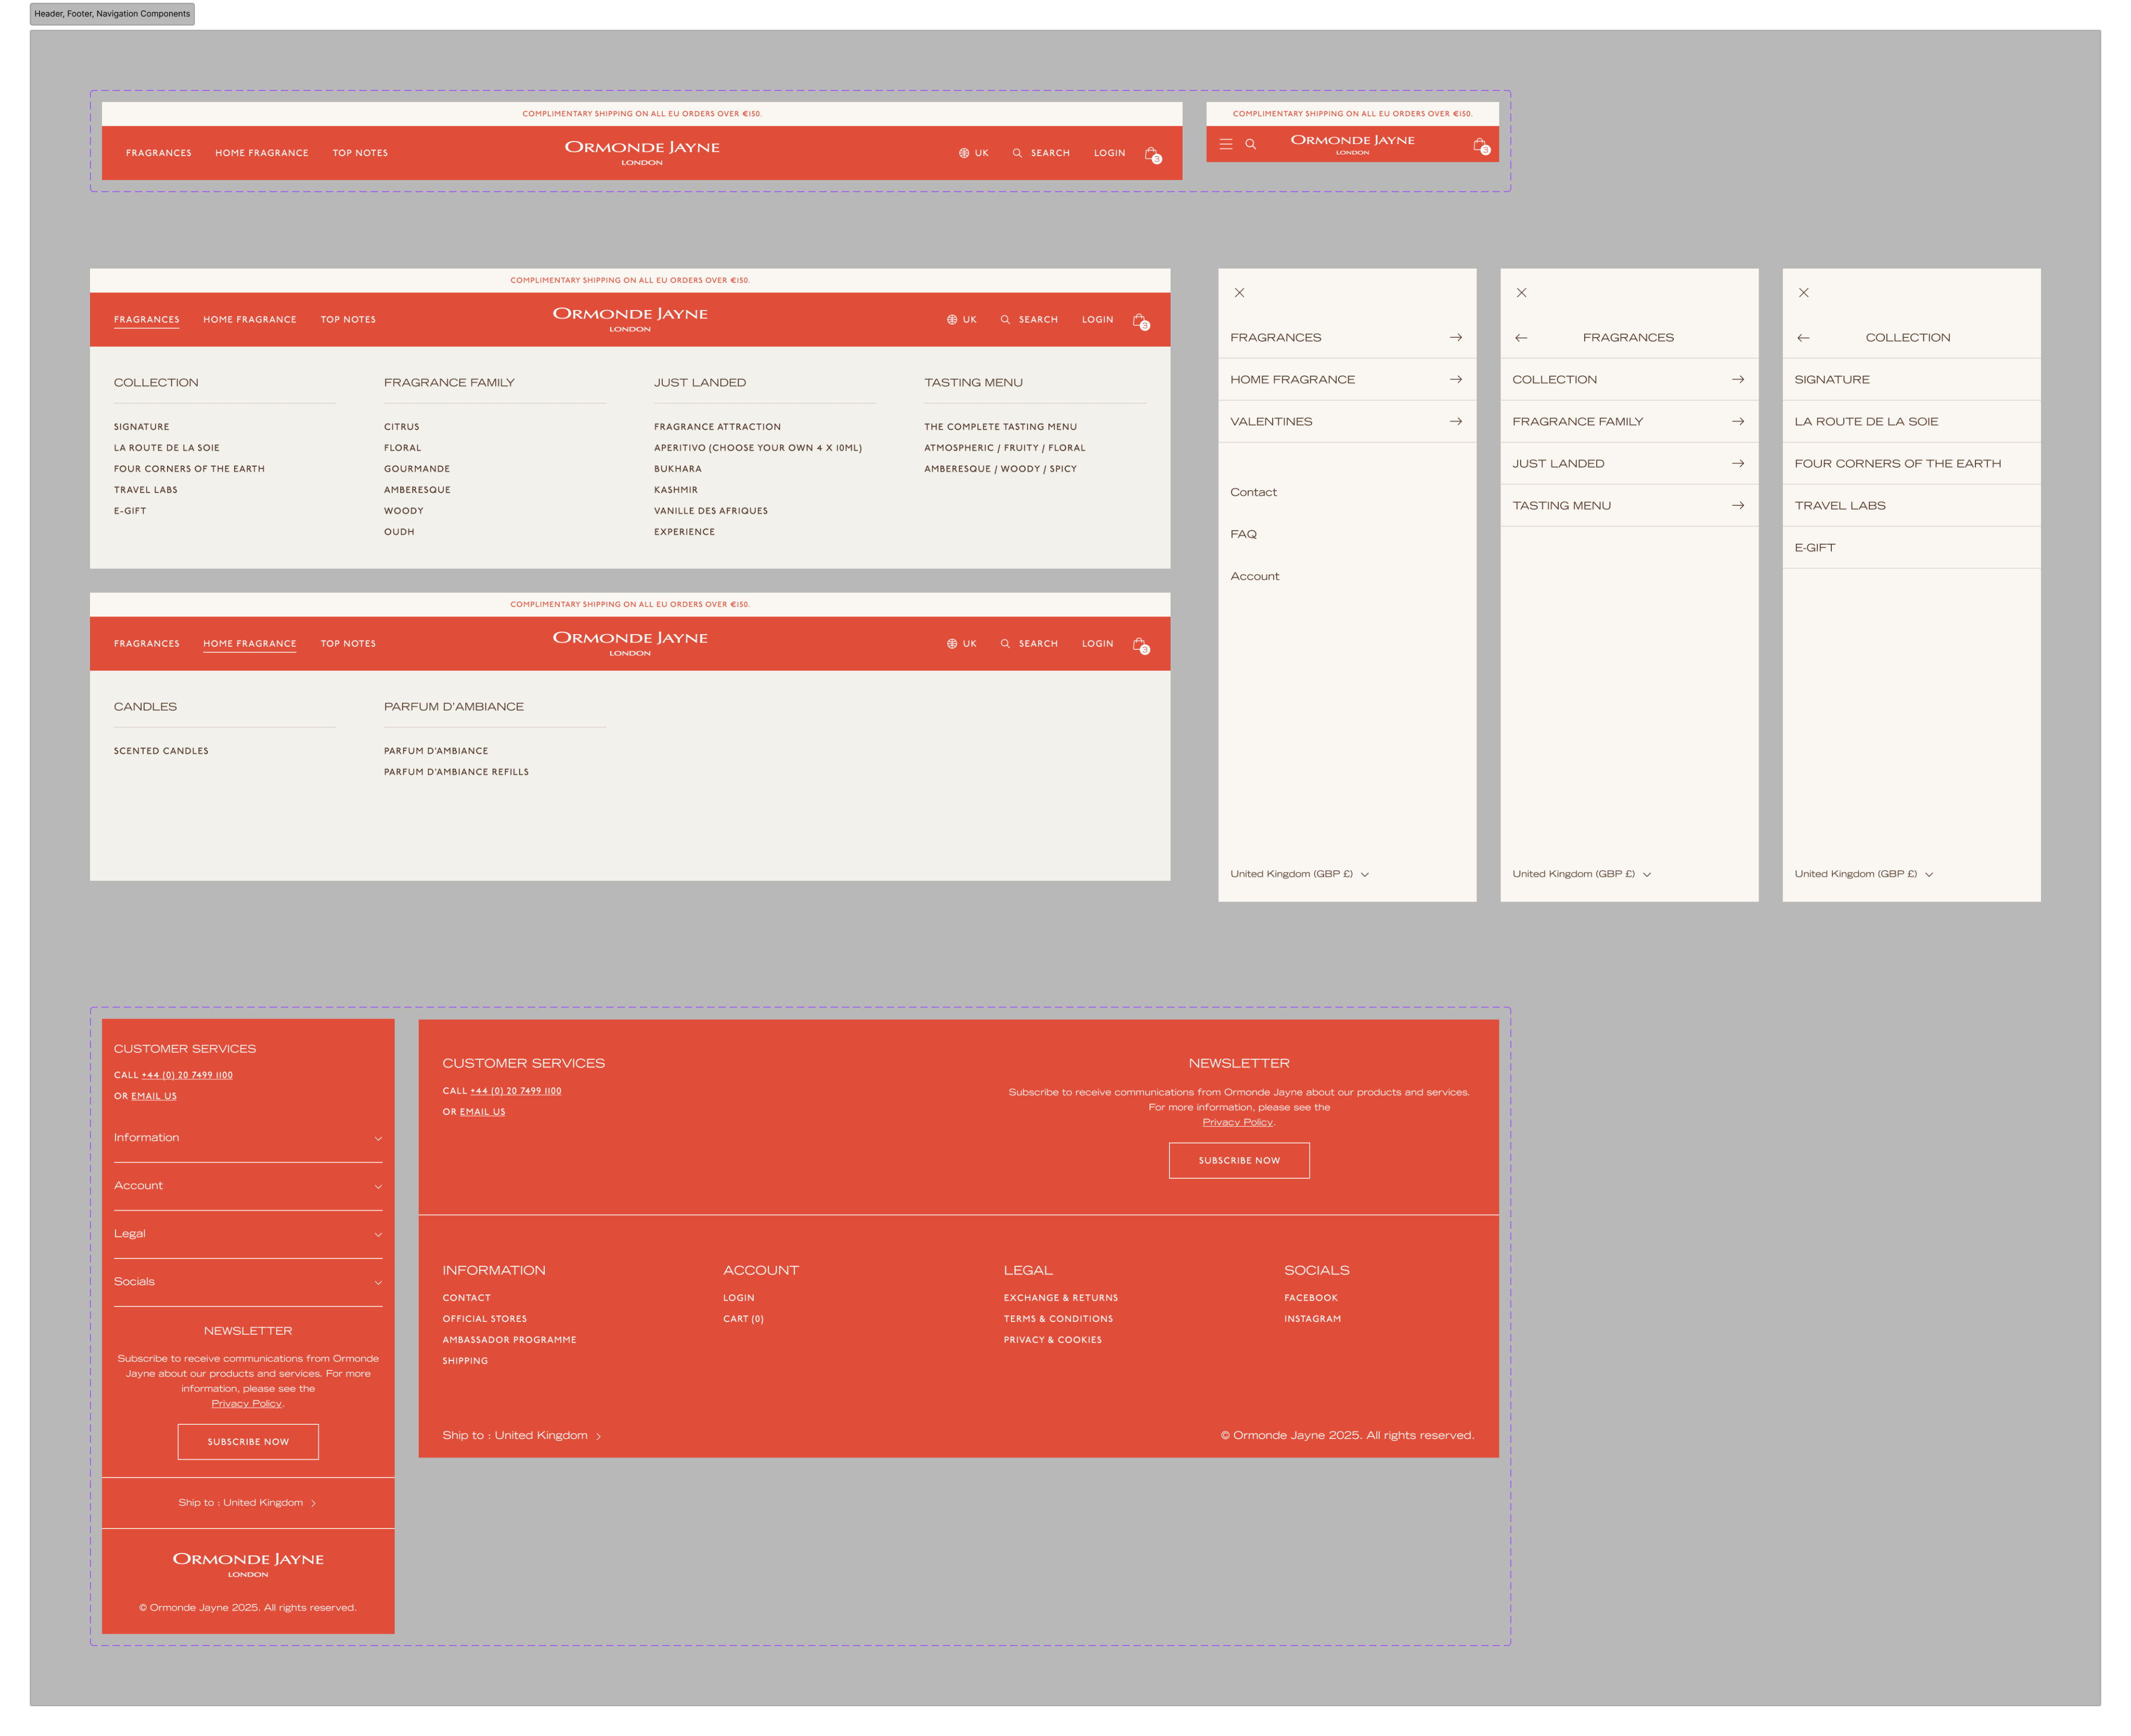Open the cart bag icon in the header with HOME FRAGRANCE underlined

tap(1140, 645)
